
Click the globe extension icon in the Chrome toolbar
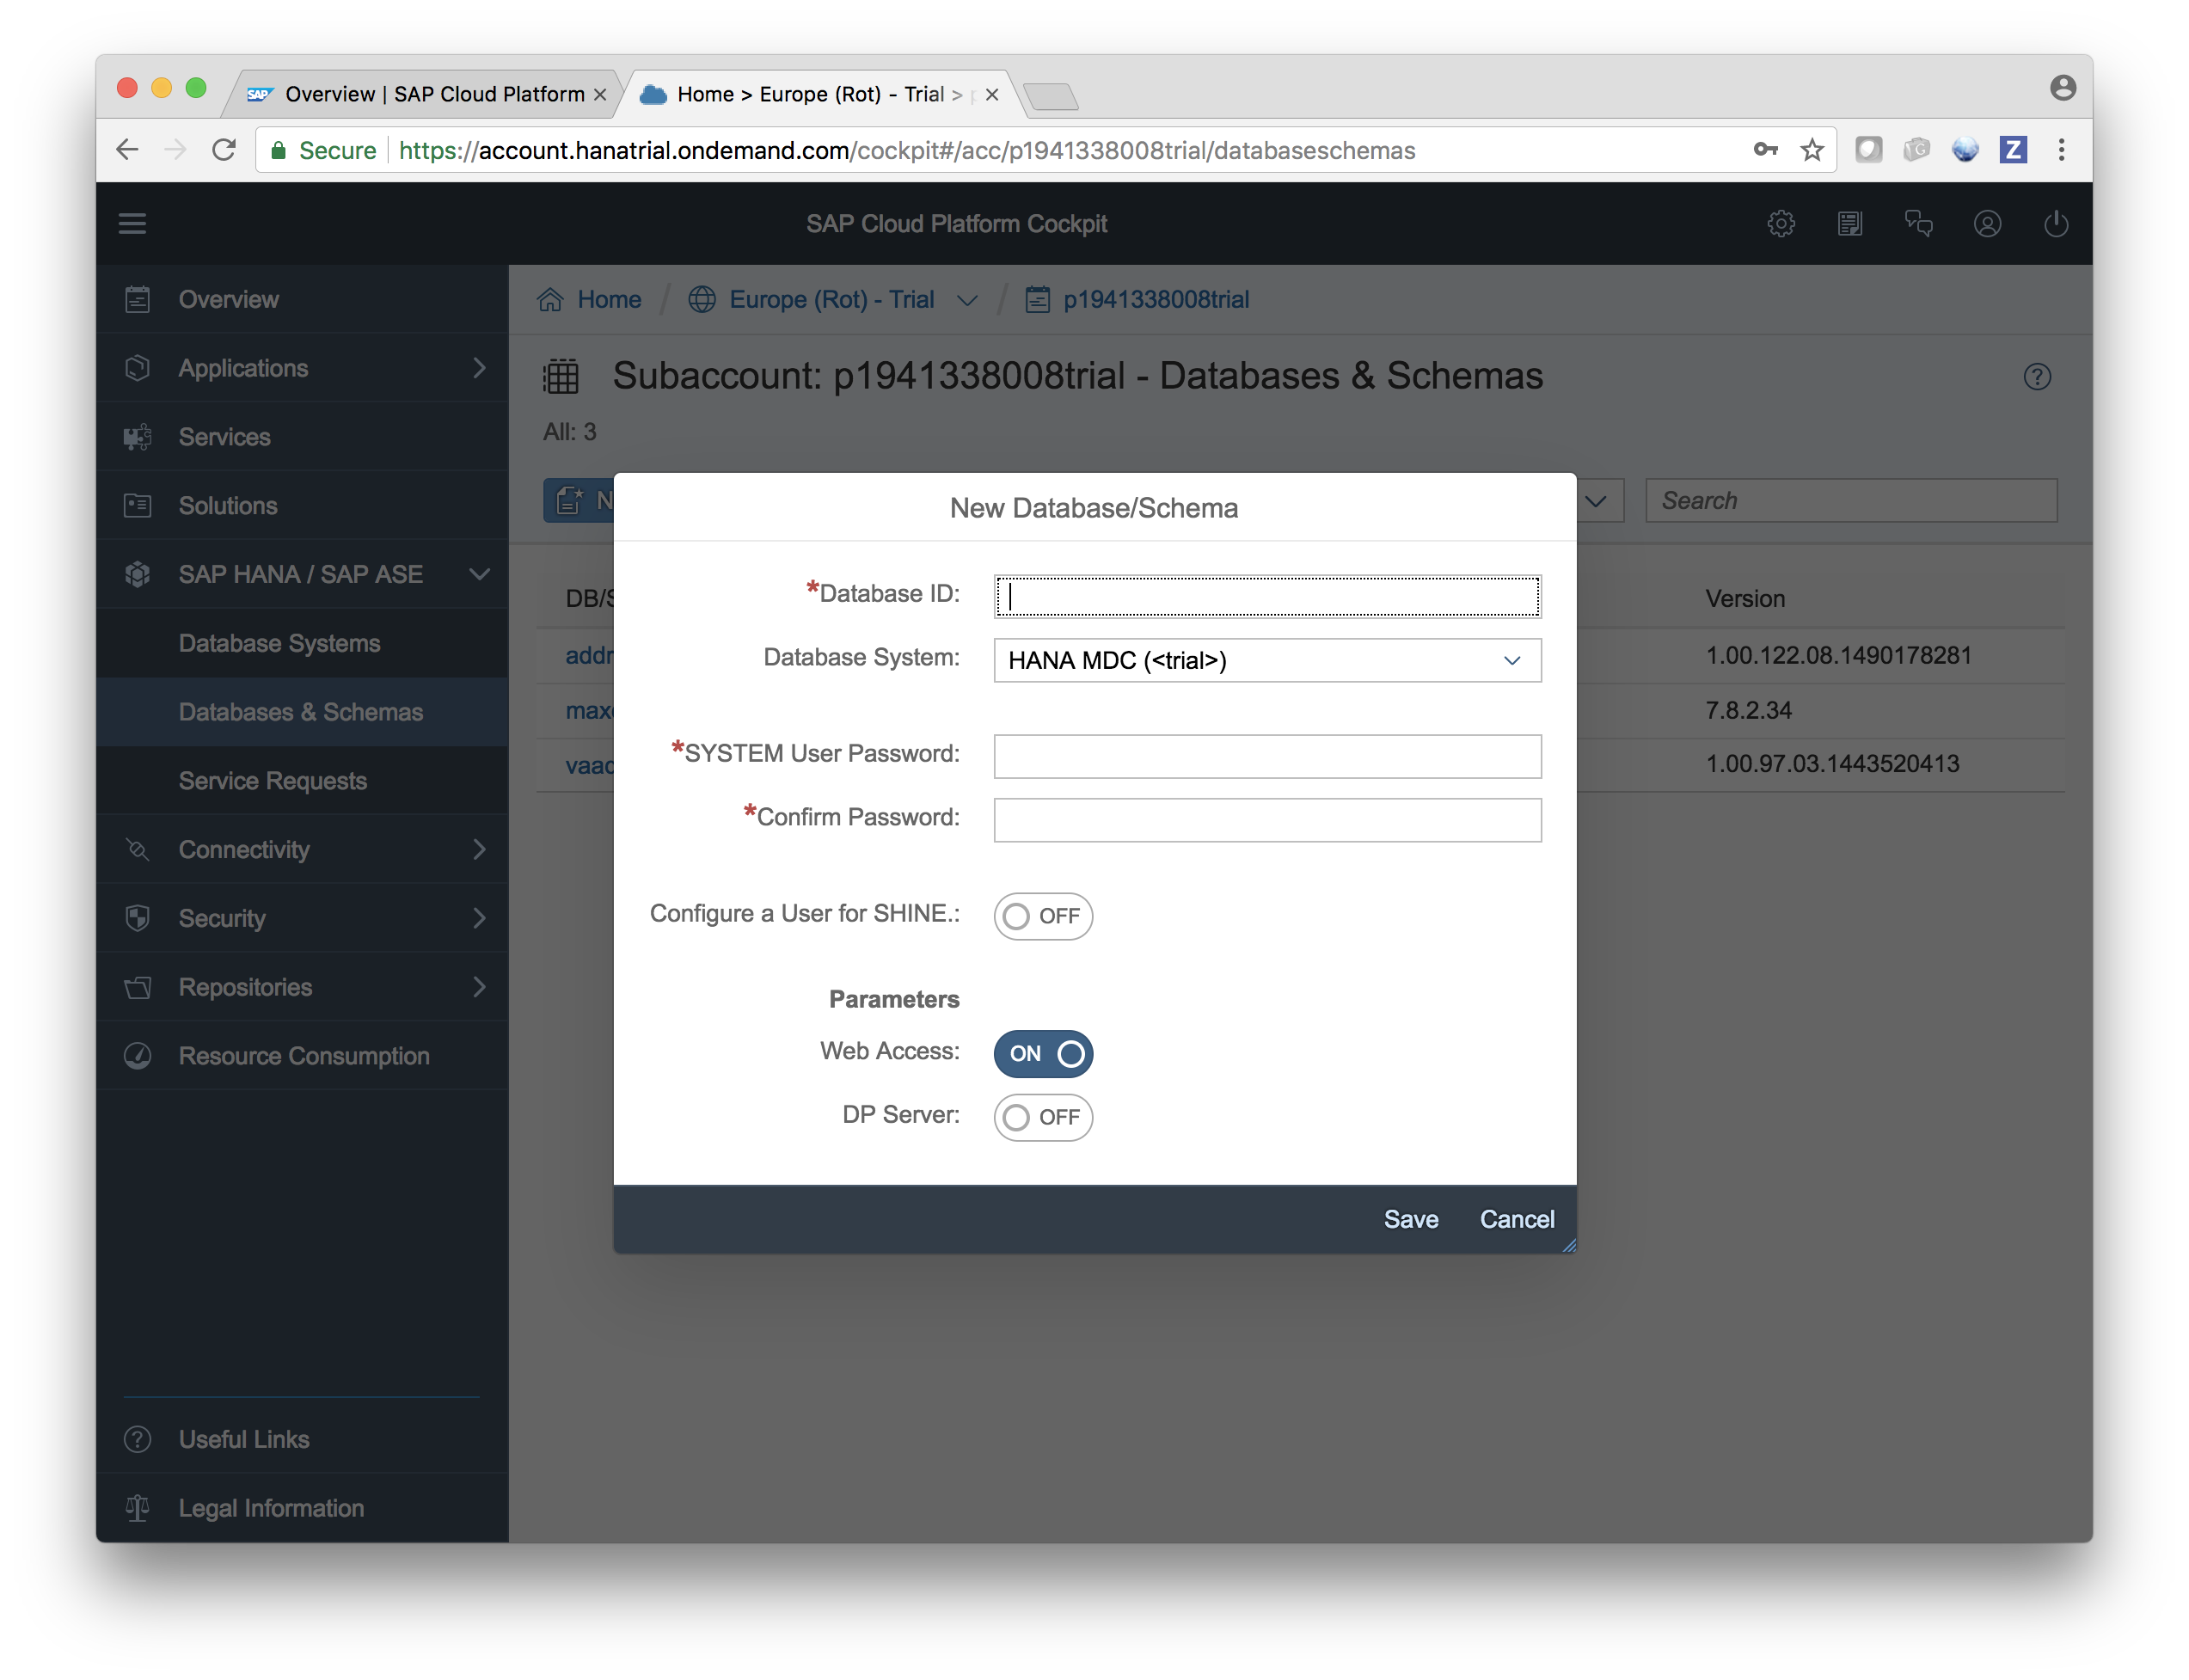click(1965, 150)
